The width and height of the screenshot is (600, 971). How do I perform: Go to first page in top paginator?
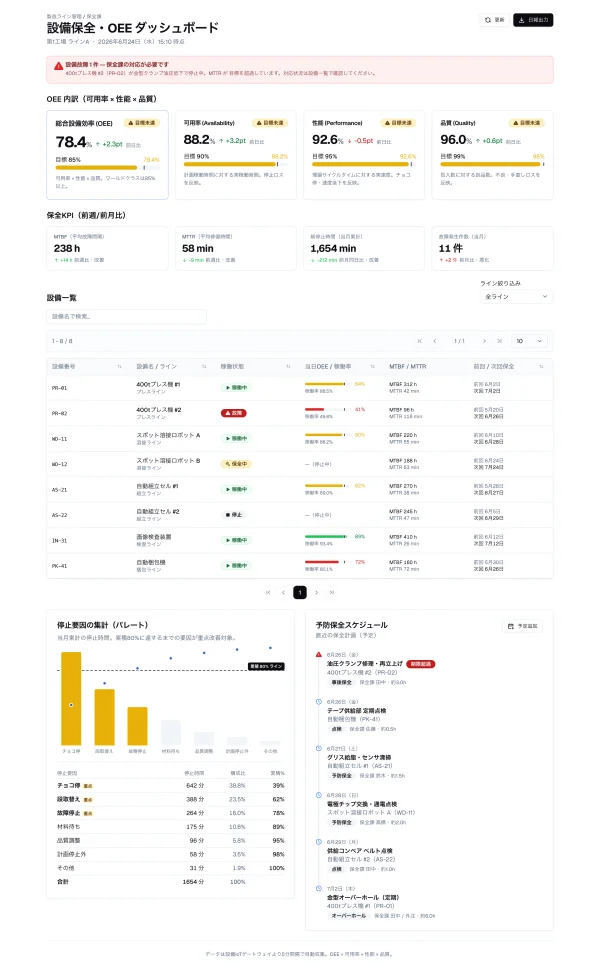pyautogui.click(x=420, y=341)
